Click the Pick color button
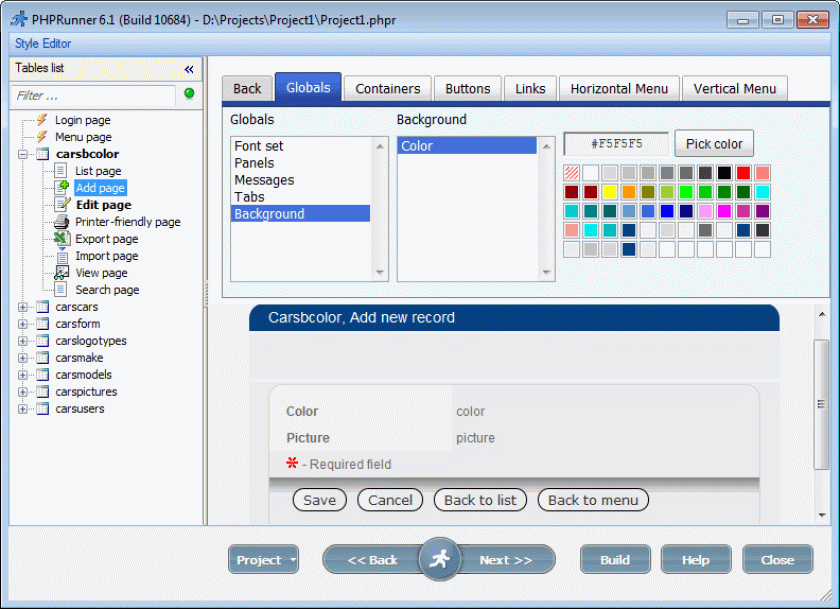Image resolution: width=840 pixels, height=609 pixels. point(714,144)
